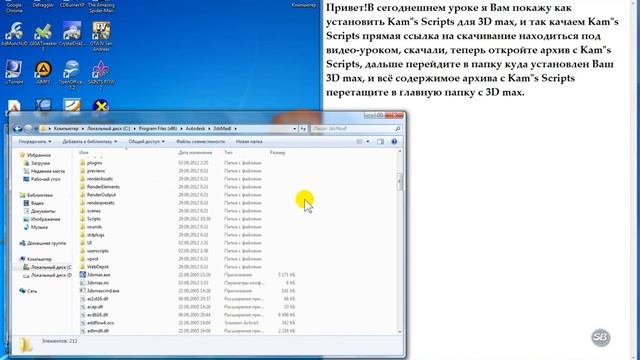This screenshot has height=360, width=640.
Task: Open the AdMunchUD wrench desktop shortcut
Action: (14, 34)
